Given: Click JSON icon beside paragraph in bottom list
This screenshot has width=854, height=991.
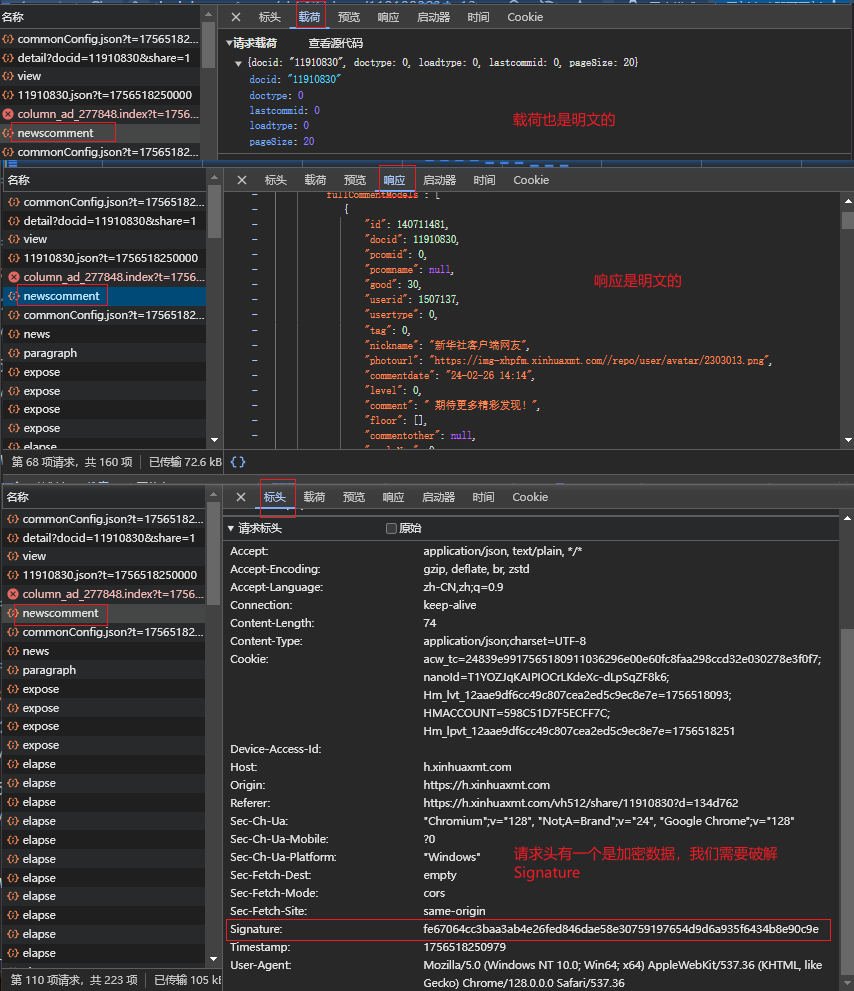Looking at the screenshot, I should tap(13, 670).
